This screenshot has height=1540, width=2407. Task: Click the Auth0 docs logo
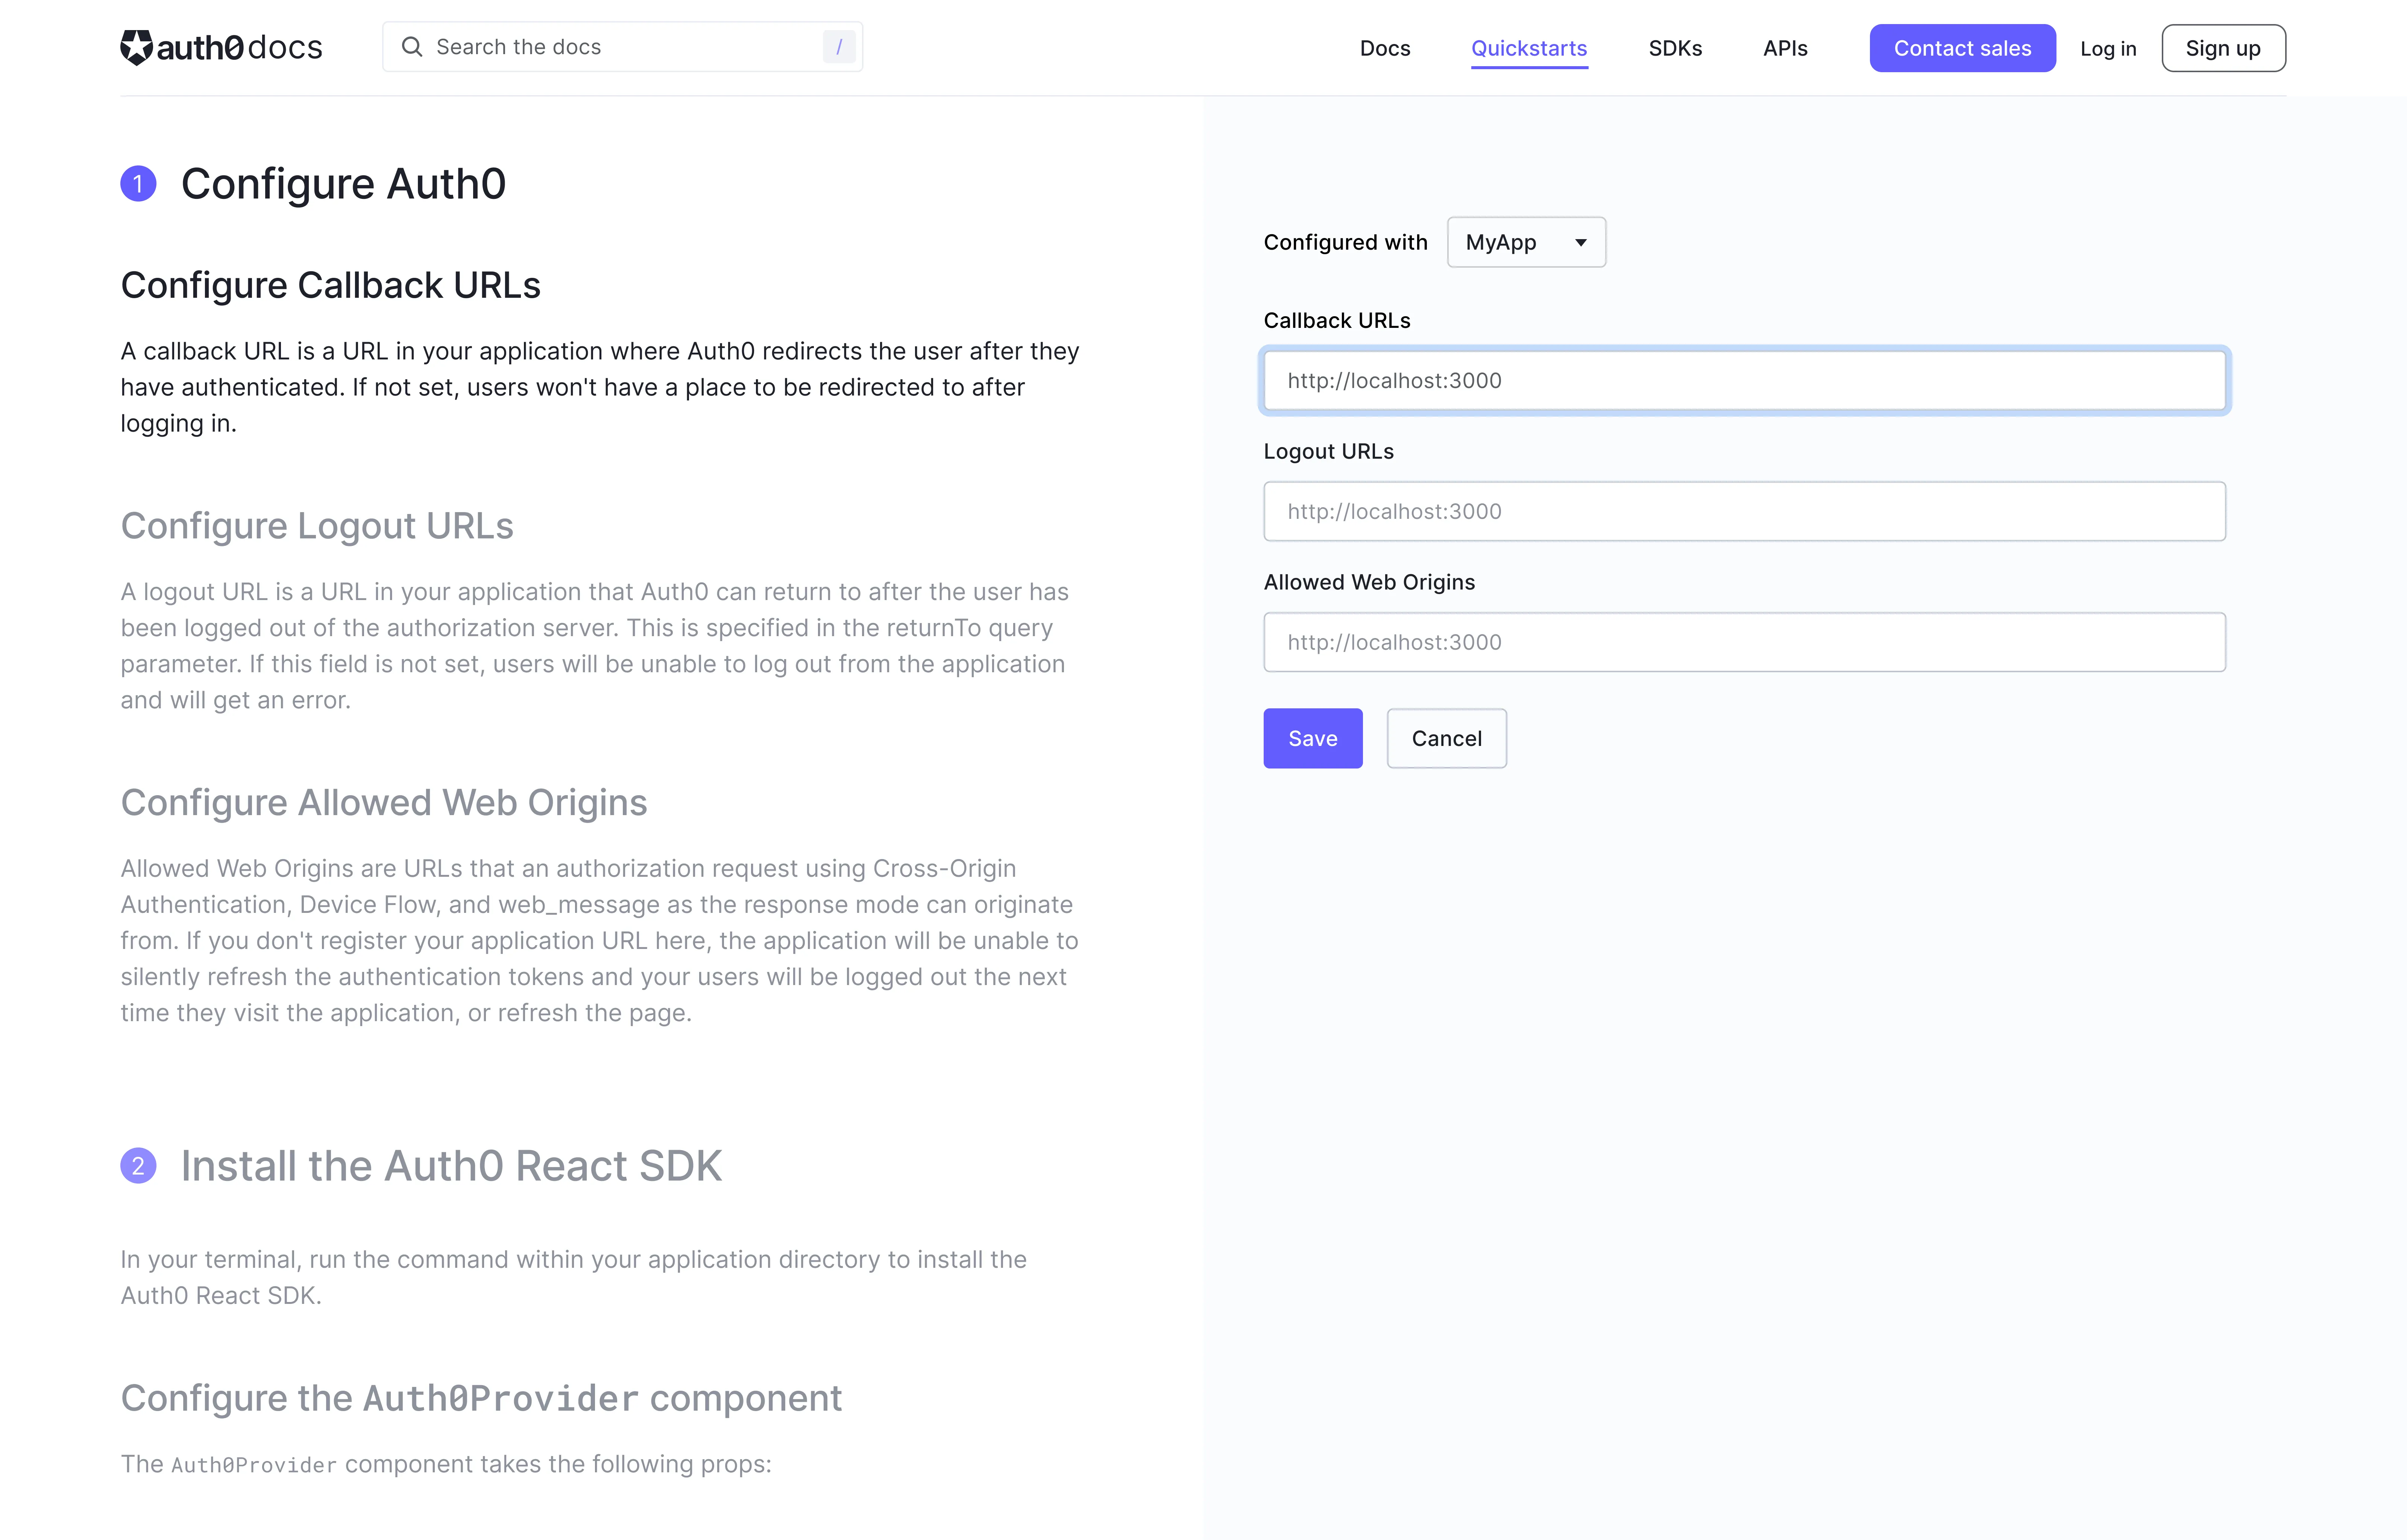[x=221, y=47]
